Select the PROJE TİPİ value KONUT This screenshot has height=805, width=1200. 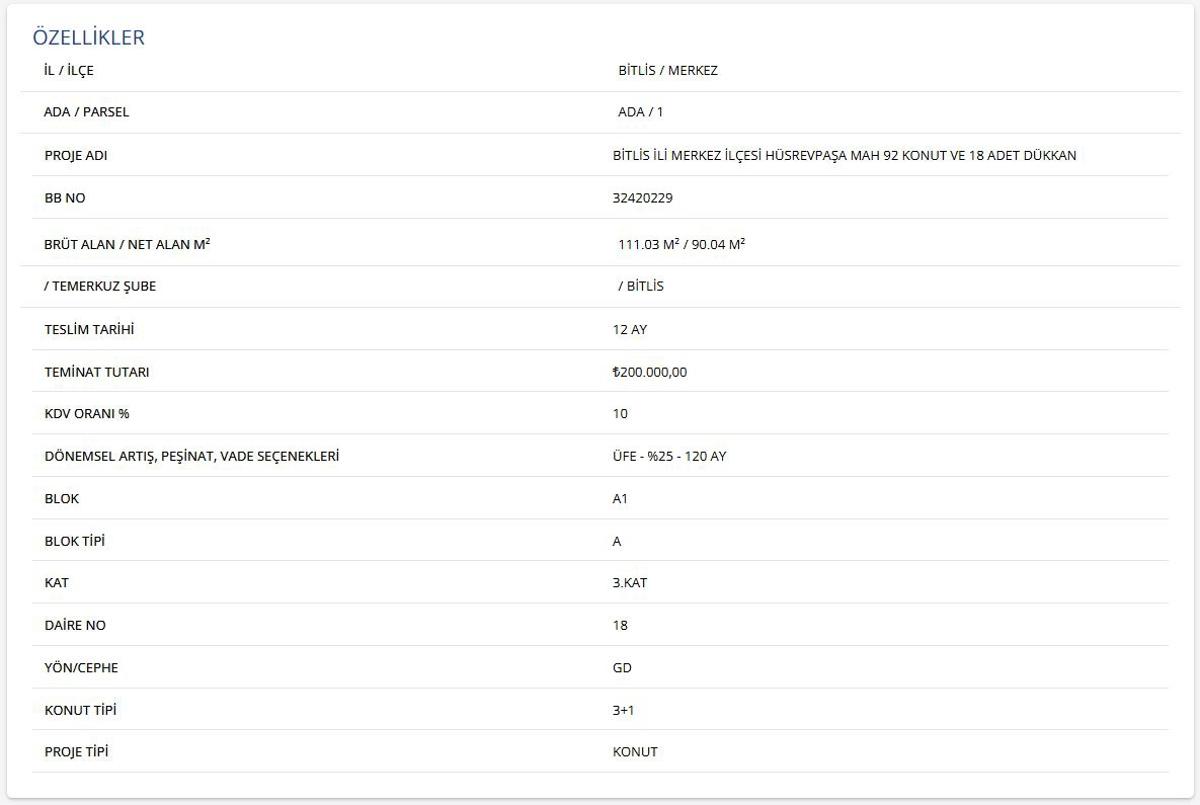click(635, 752)
